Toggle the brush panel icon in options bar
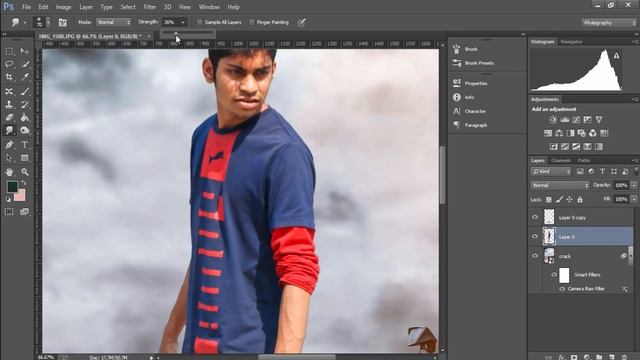 62,22
